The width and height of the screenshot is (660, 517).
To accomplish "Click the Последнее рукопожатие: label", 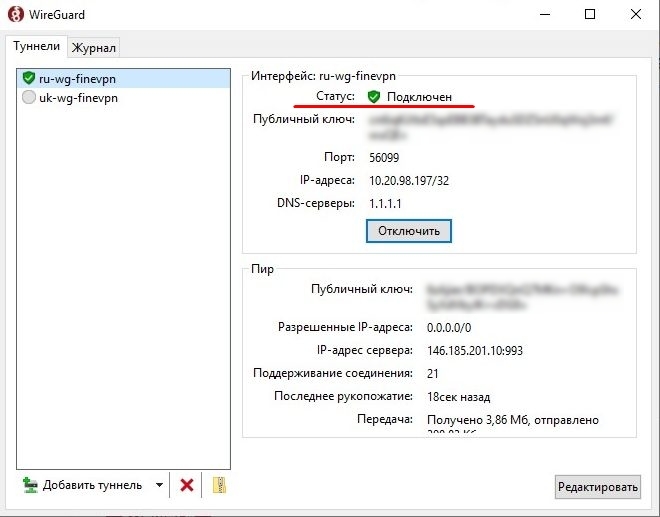I will click(x=343, y=396).
